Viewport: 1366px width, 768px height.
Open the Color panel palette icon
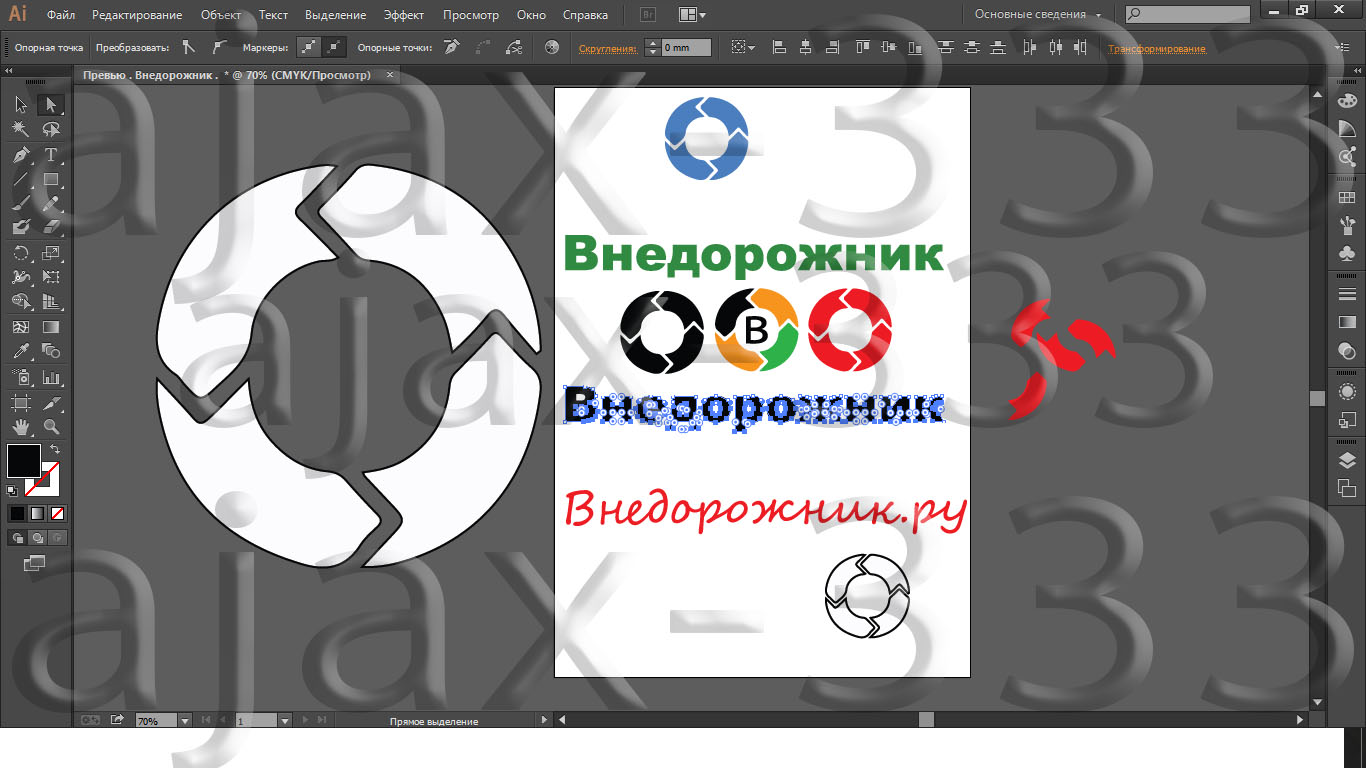tap(1347, 100)
